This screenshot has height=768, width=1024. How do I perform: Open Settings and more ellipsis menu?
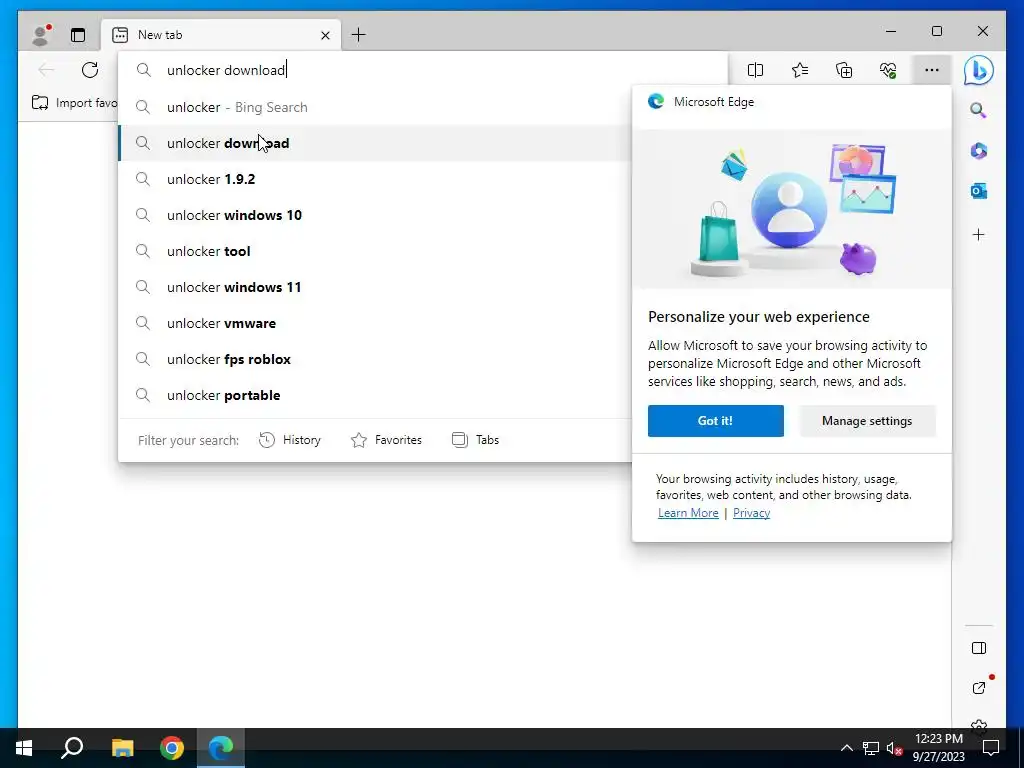click(932, 70)
